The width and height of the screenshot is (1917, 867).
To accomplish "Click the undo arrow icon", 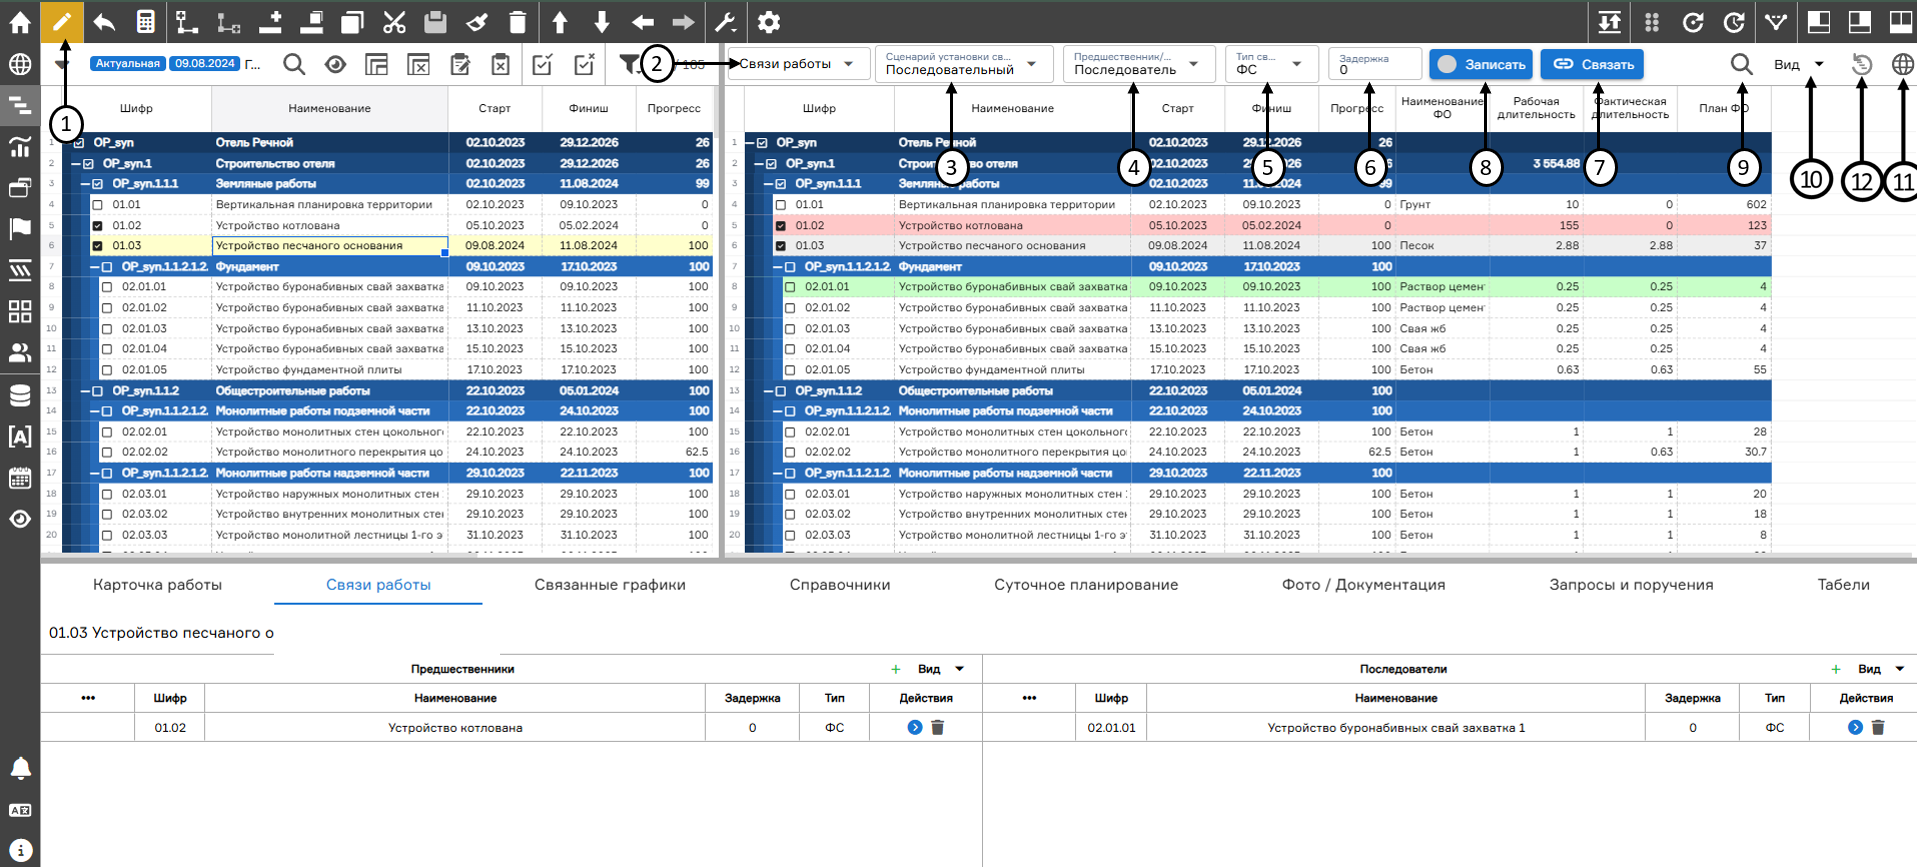I will point(104,22).
